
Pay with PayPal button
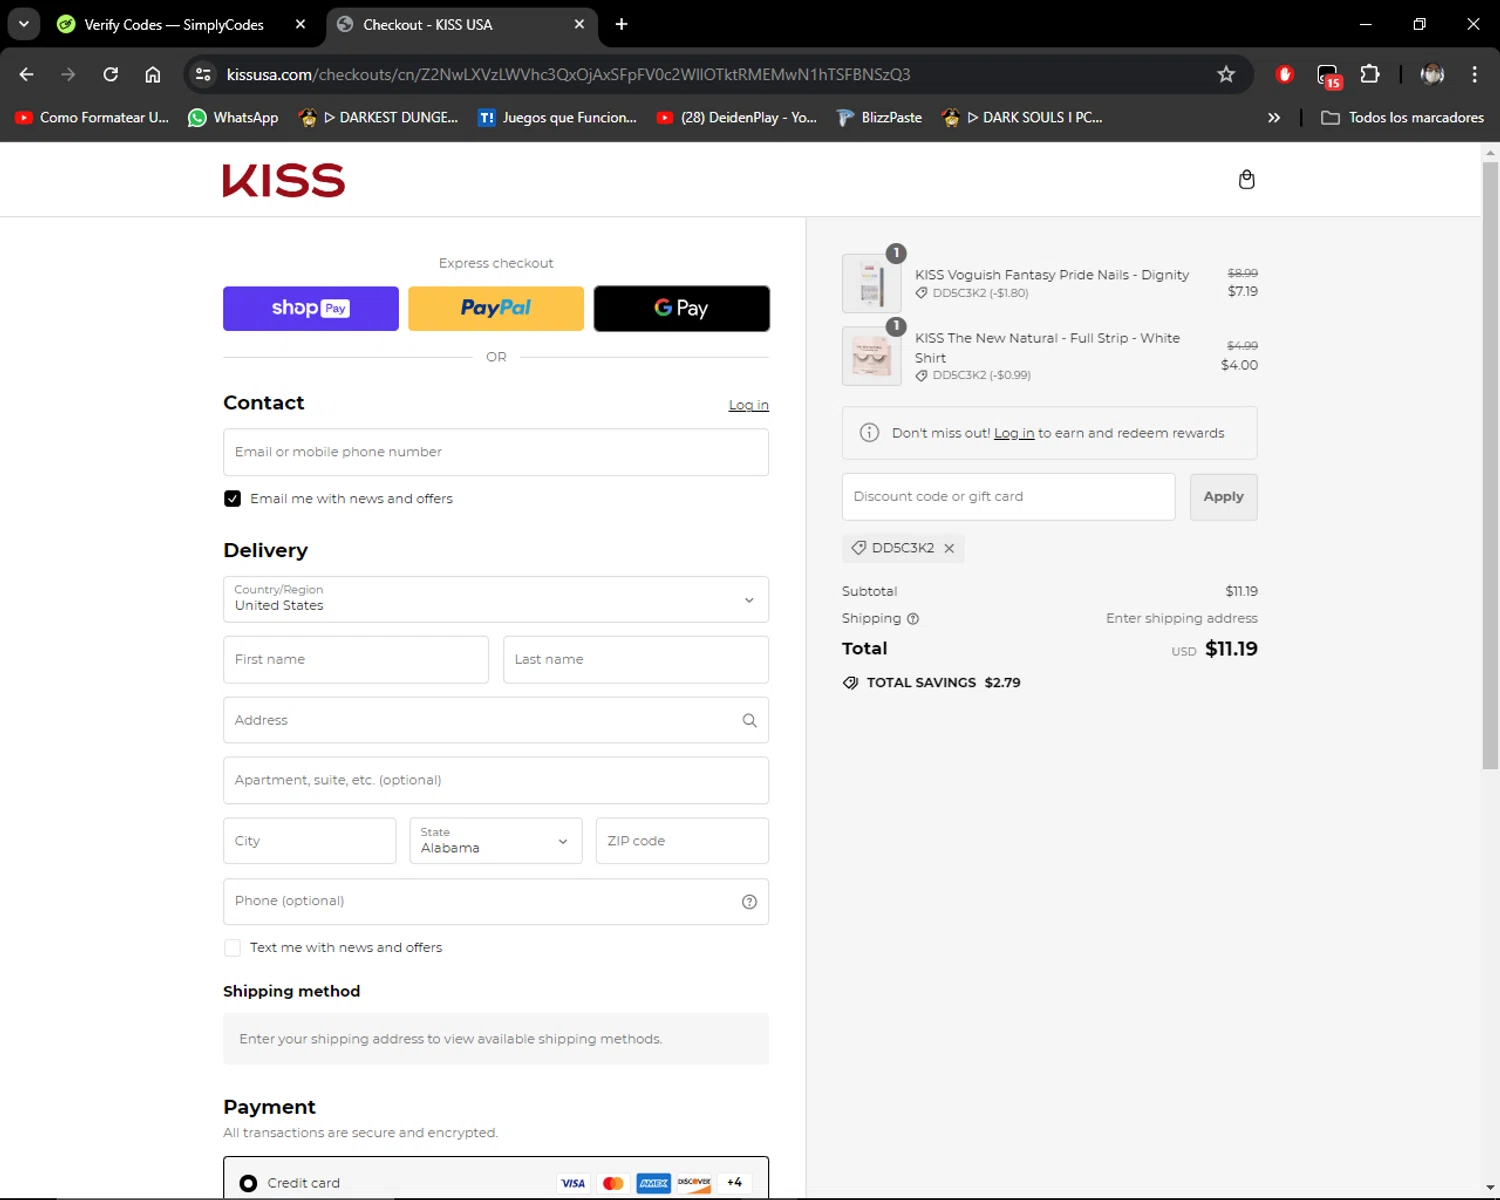coord(496,308)
